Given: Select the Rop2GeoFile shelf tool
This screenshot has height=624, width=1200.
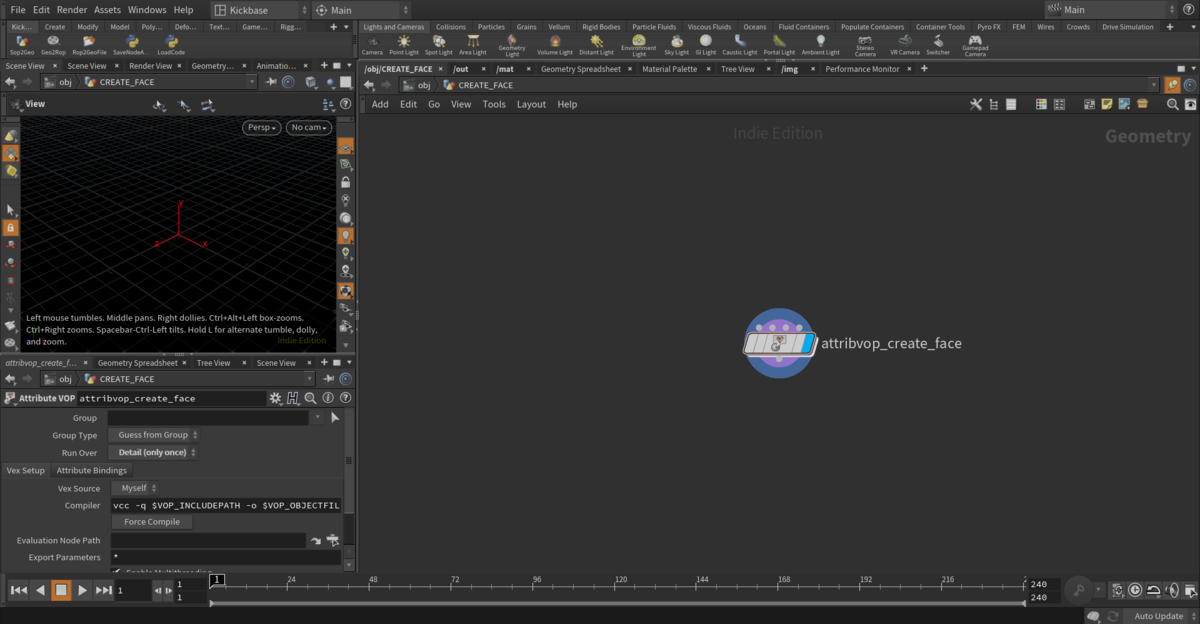Looking at the screenshot, I should click(x=89, y=45).
